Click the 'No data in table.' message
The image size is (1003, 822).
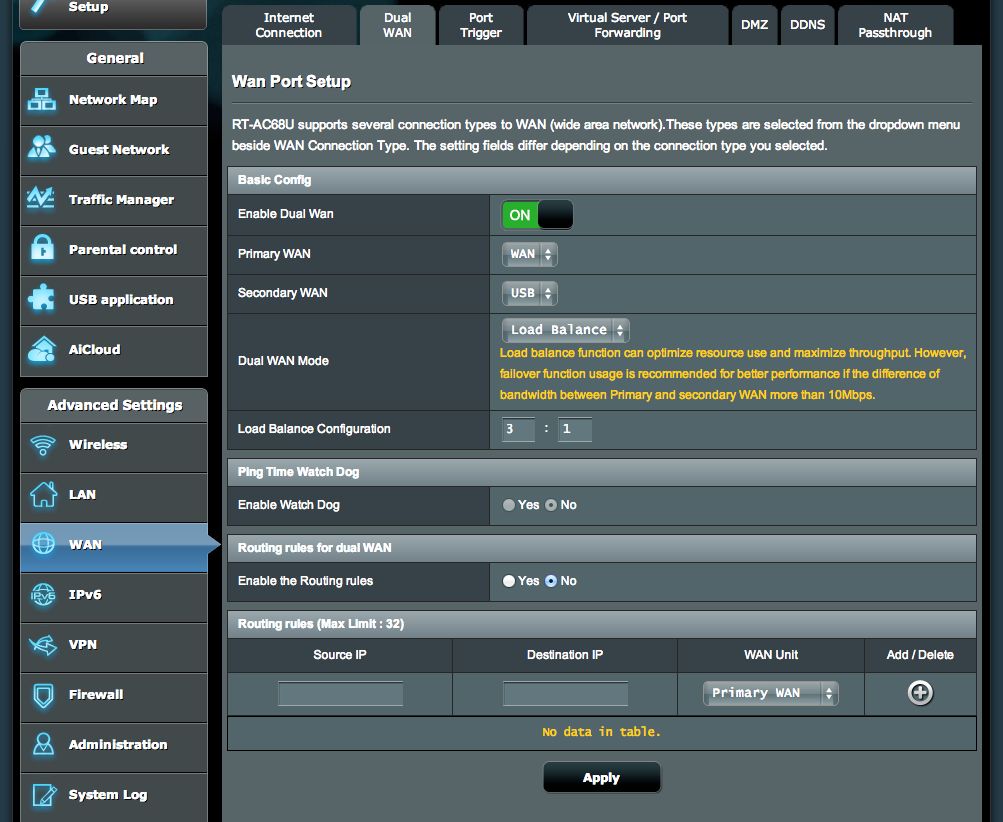point(601,732)
